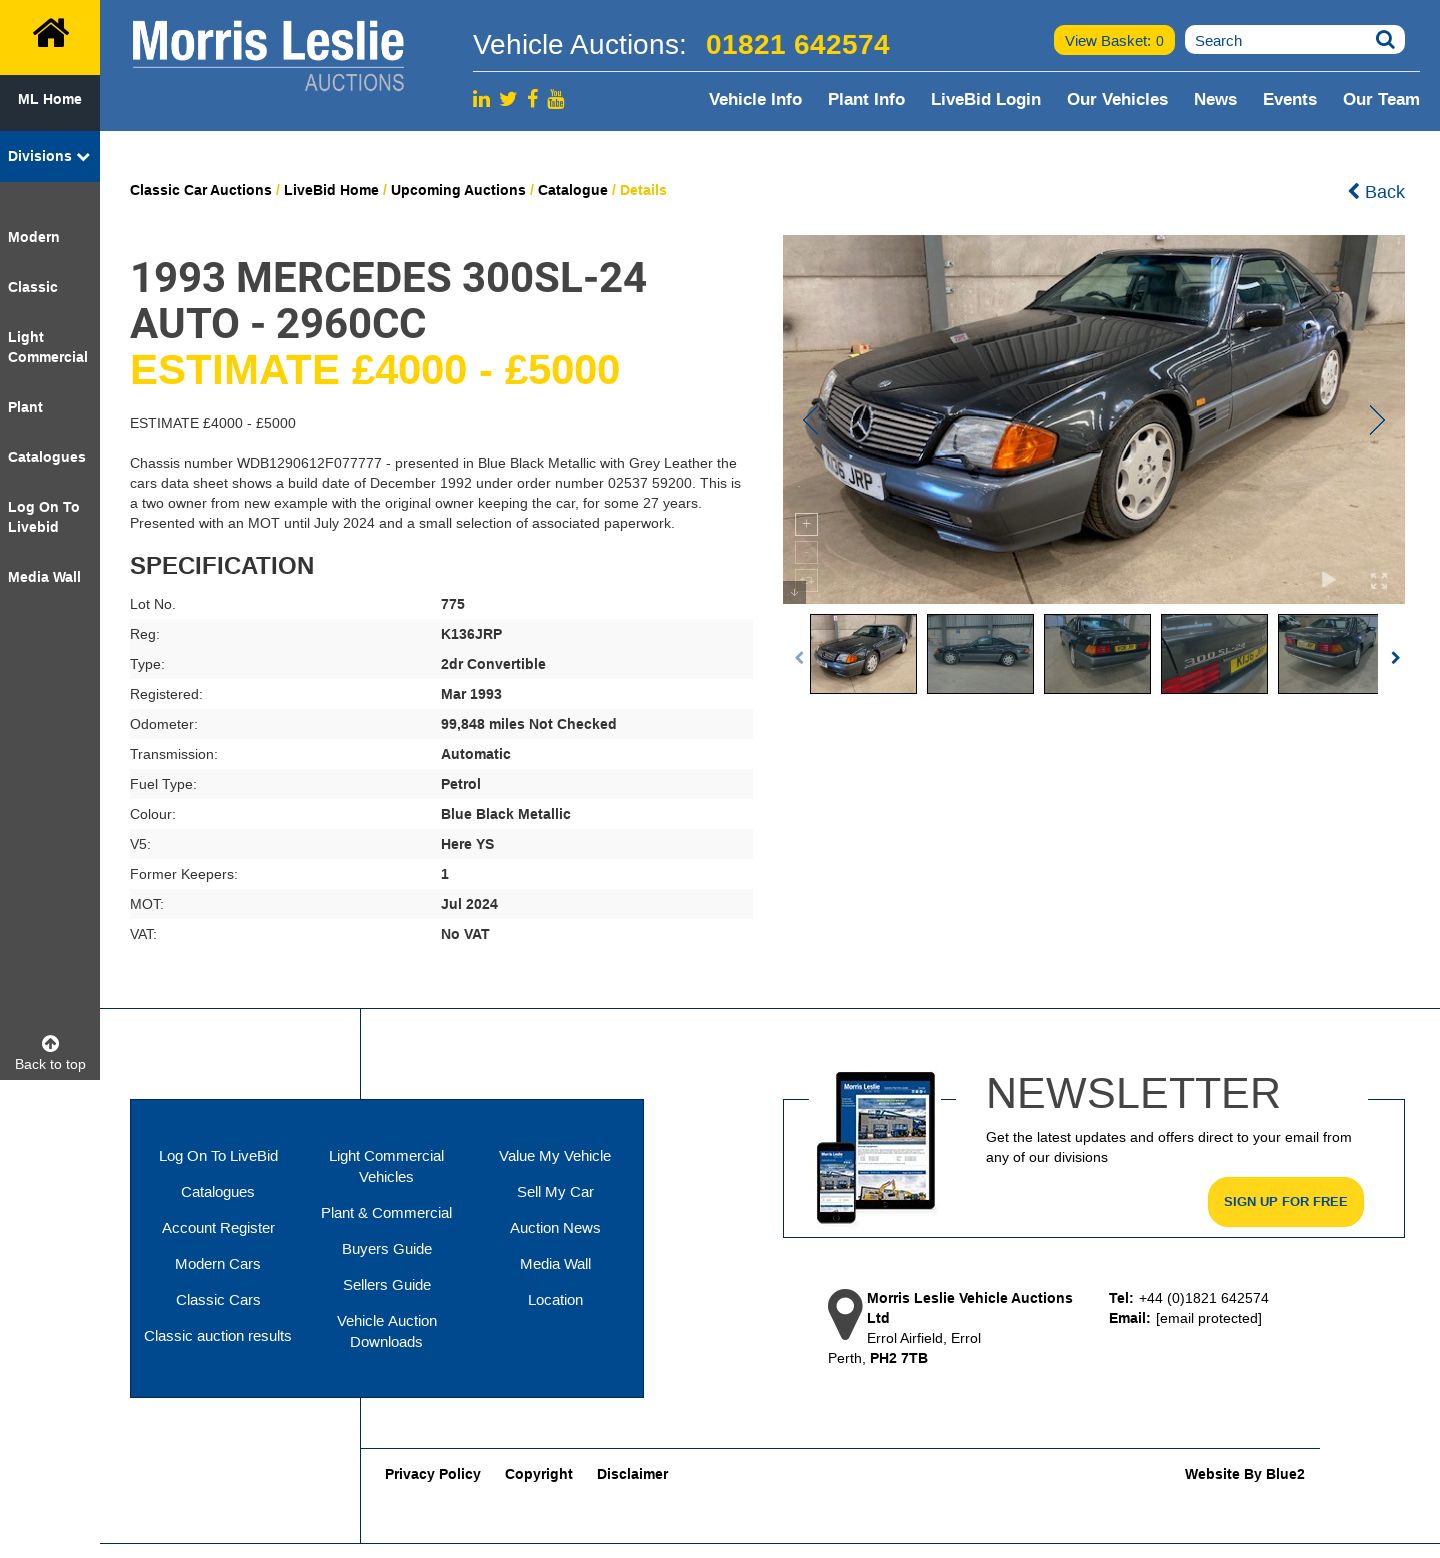Click the yellow home icon

pos(50,35)
